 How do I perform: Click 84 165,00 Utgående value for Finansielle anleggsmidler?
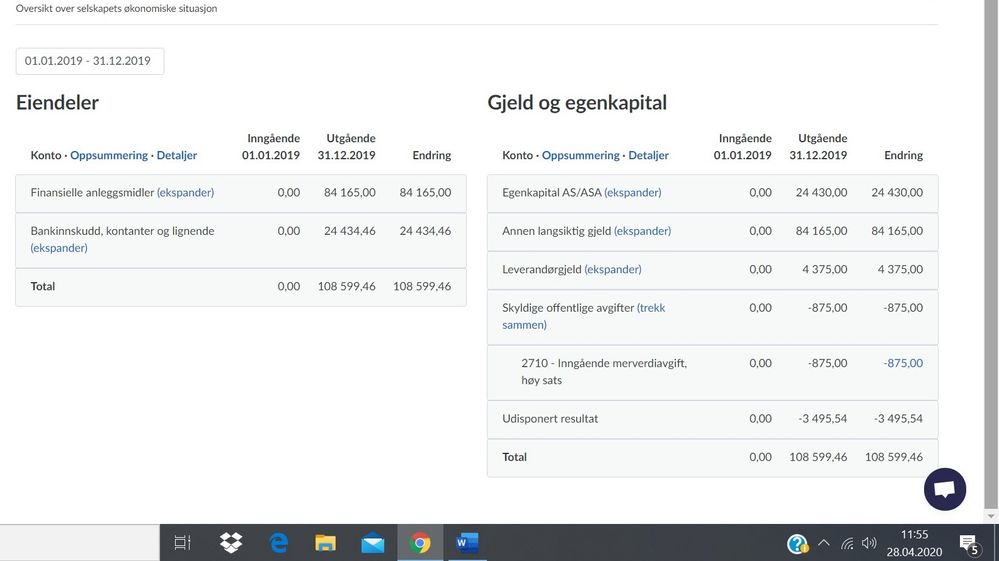(x=349, y=192)
